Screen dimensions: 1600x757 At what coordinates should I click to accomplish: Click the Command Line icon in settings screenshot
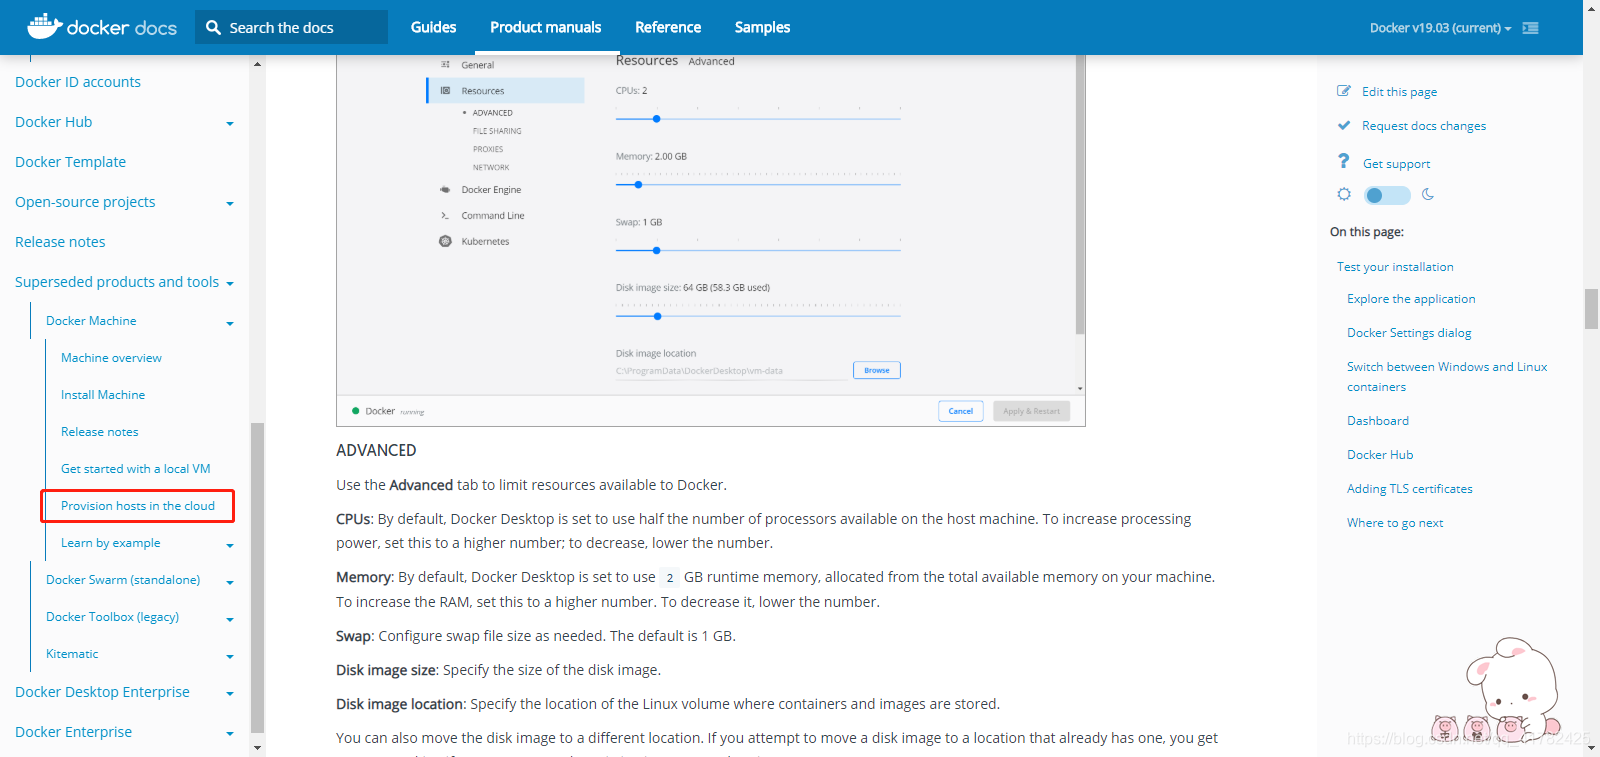[445, 215]
